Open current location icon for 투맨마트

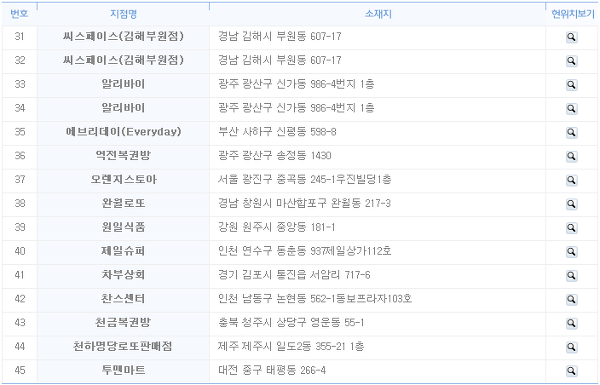point(571,370)
